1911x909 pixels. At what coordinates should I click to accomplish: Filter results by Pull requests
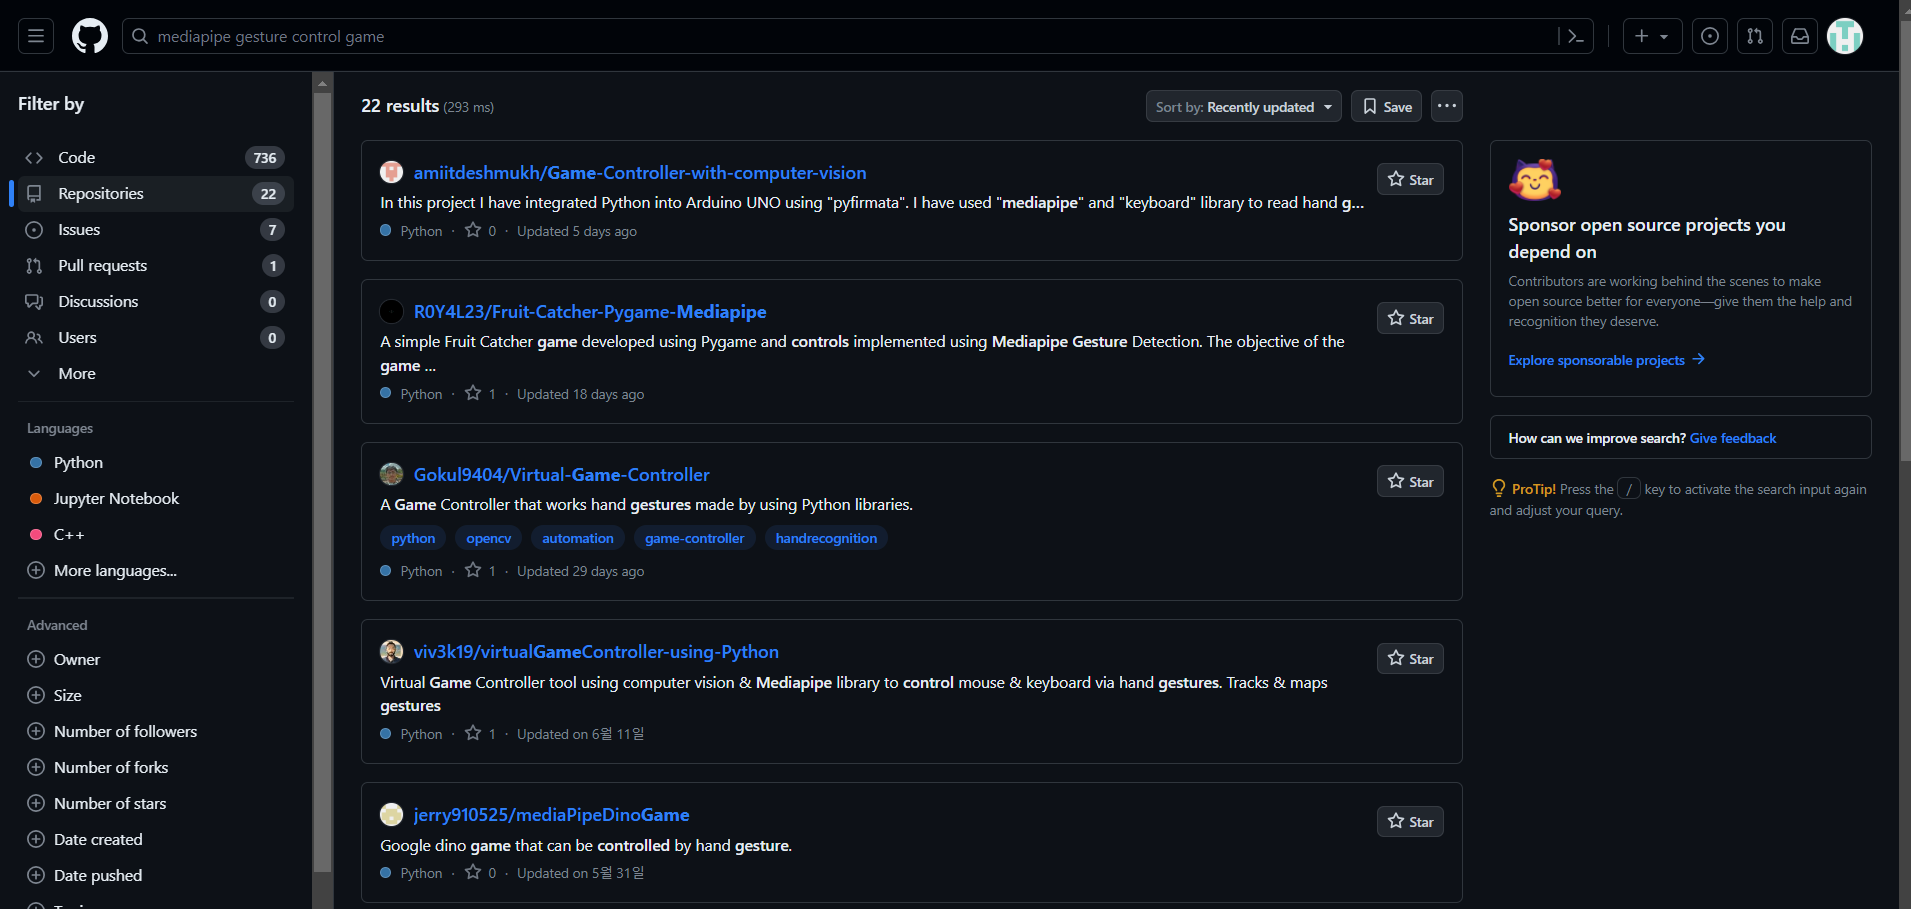point(154,266)
